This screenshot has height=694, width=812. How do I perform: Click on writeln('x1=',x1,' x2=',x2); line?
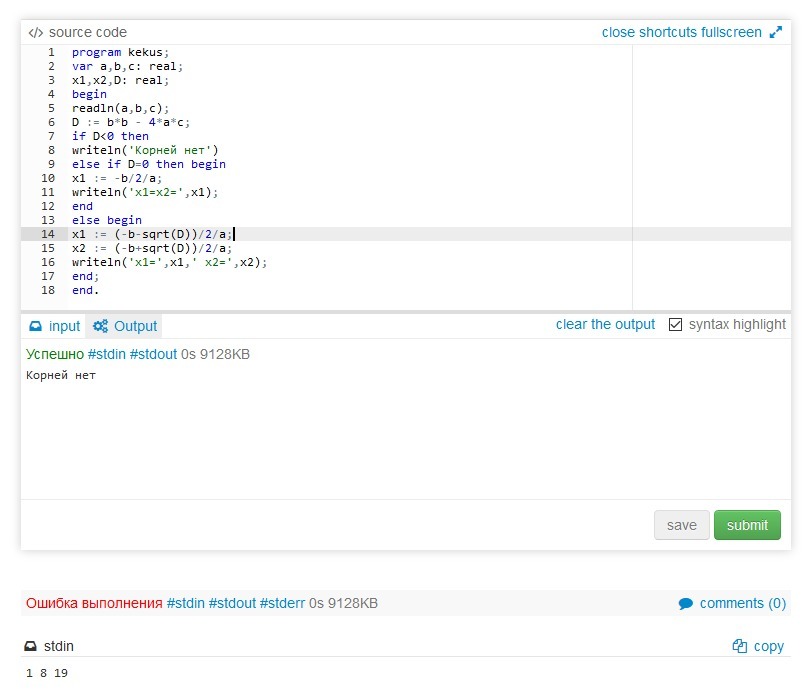(169, 262)
